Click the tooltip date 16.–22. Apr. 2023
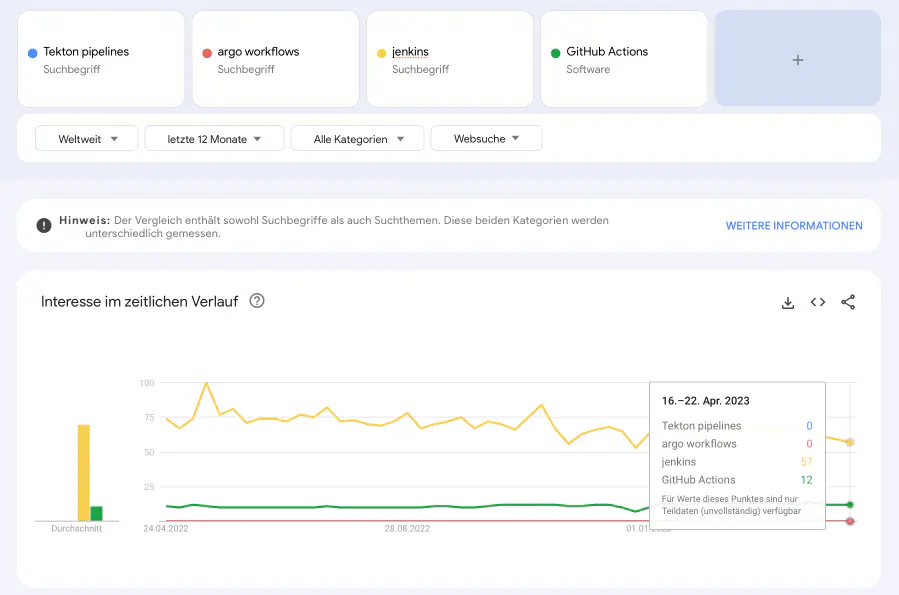The width and height of the screenshot is (899, 595). point(705,401)
